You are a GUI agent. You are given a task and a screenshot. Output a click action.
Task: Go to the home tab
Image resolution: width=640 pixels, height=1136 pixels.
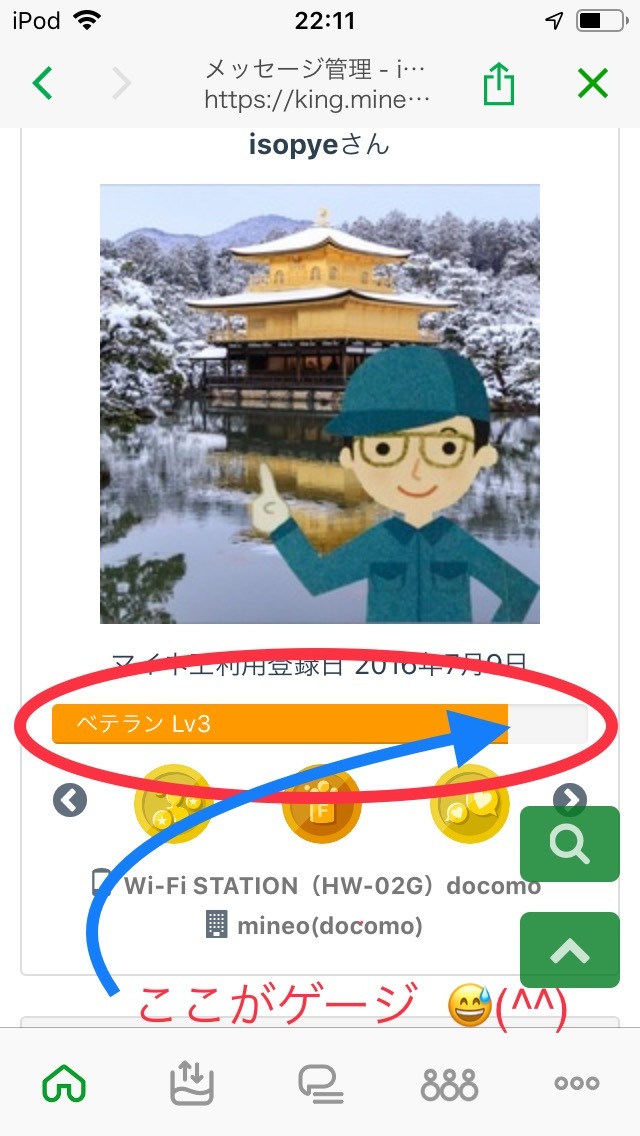(65, 1084)
